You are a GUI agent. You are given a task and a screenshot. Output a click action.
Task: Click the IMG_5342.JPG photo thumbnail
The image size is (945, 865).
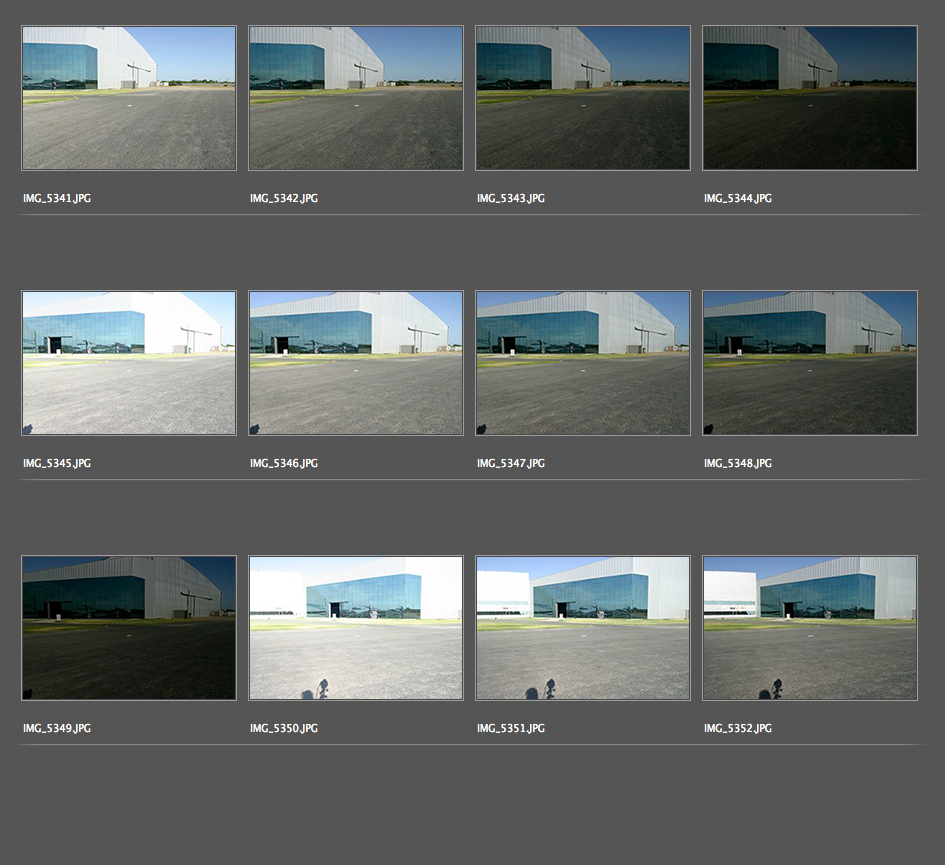pos(356,98)
